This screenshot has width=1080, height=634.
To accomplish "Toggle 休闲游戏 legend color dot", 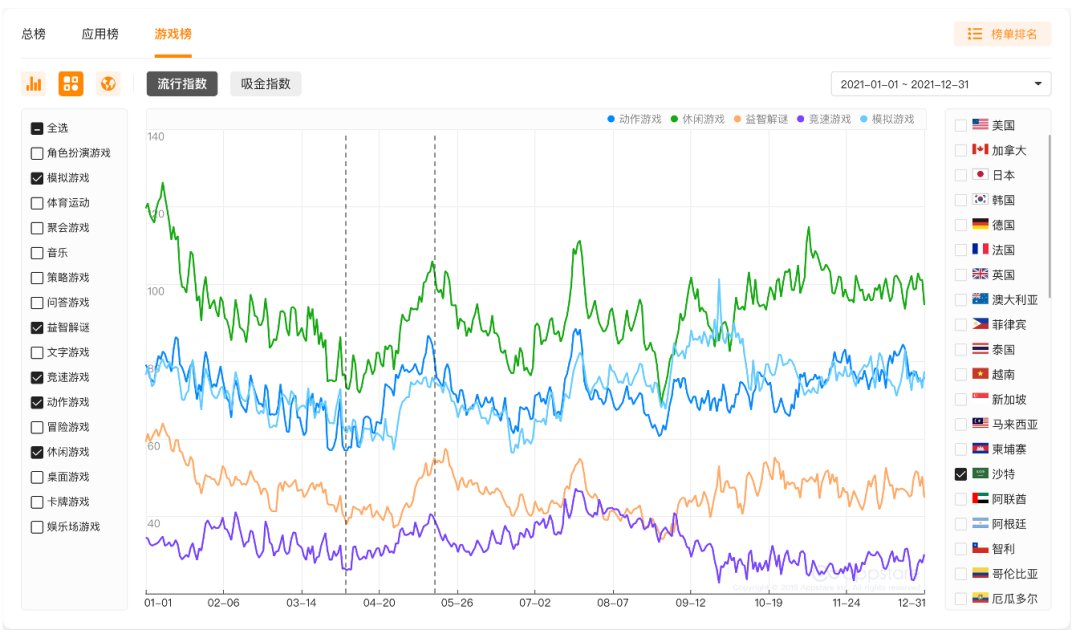I will 675,119.
